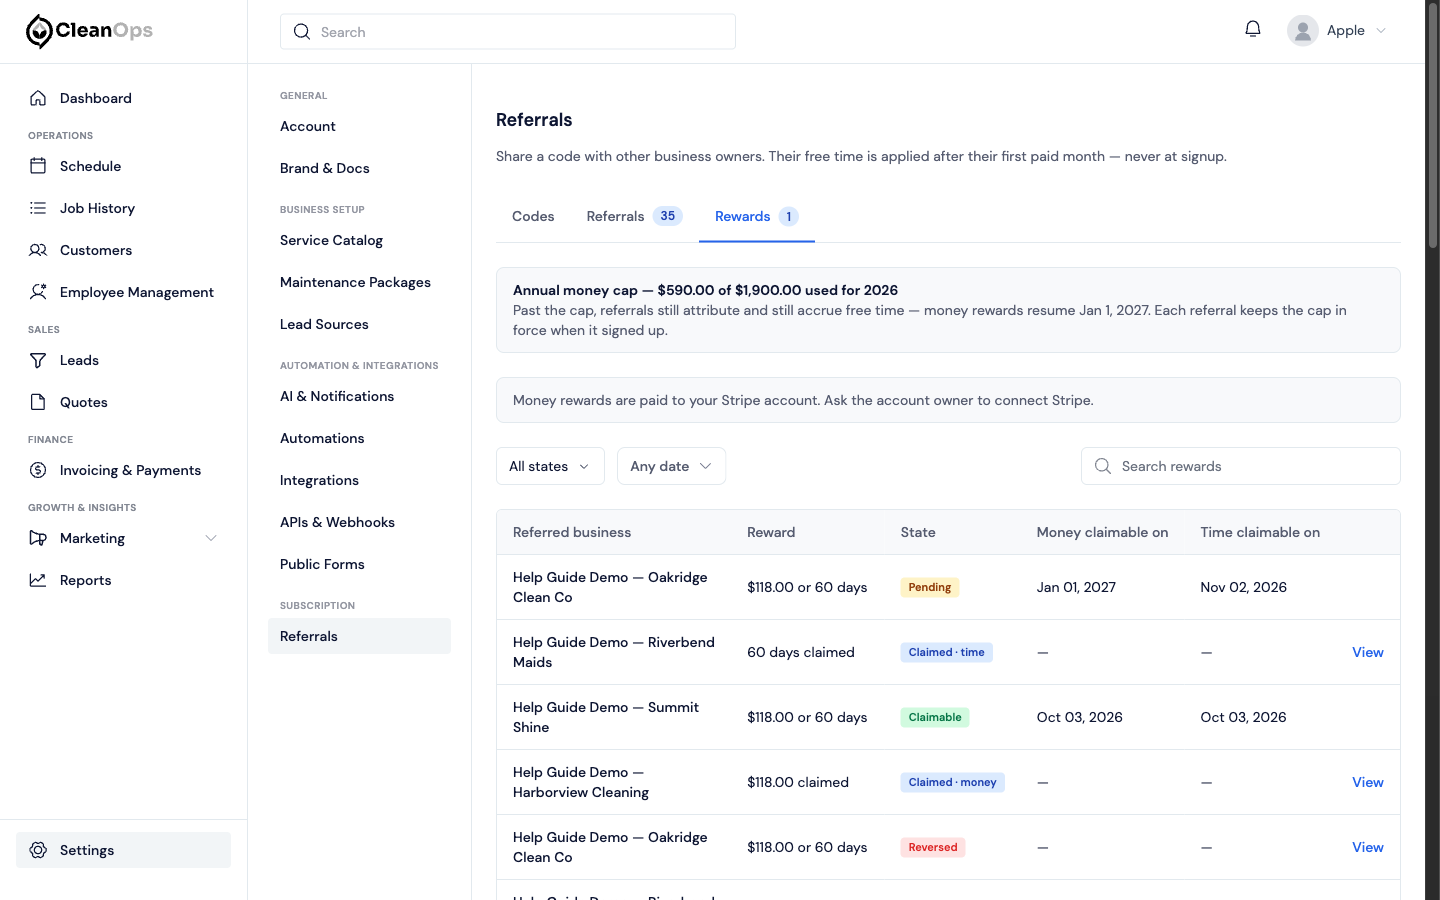This screenshot has width=1440, height=900.
Task: Click the Job History list icon
Action: [x=38, y=208]
